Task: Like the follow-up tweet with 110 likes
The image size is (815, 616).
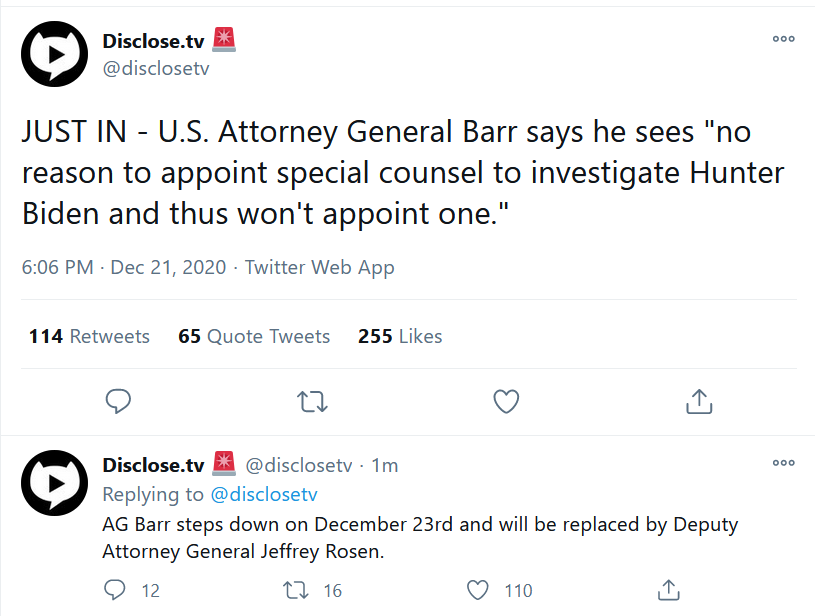Action: 482,590
